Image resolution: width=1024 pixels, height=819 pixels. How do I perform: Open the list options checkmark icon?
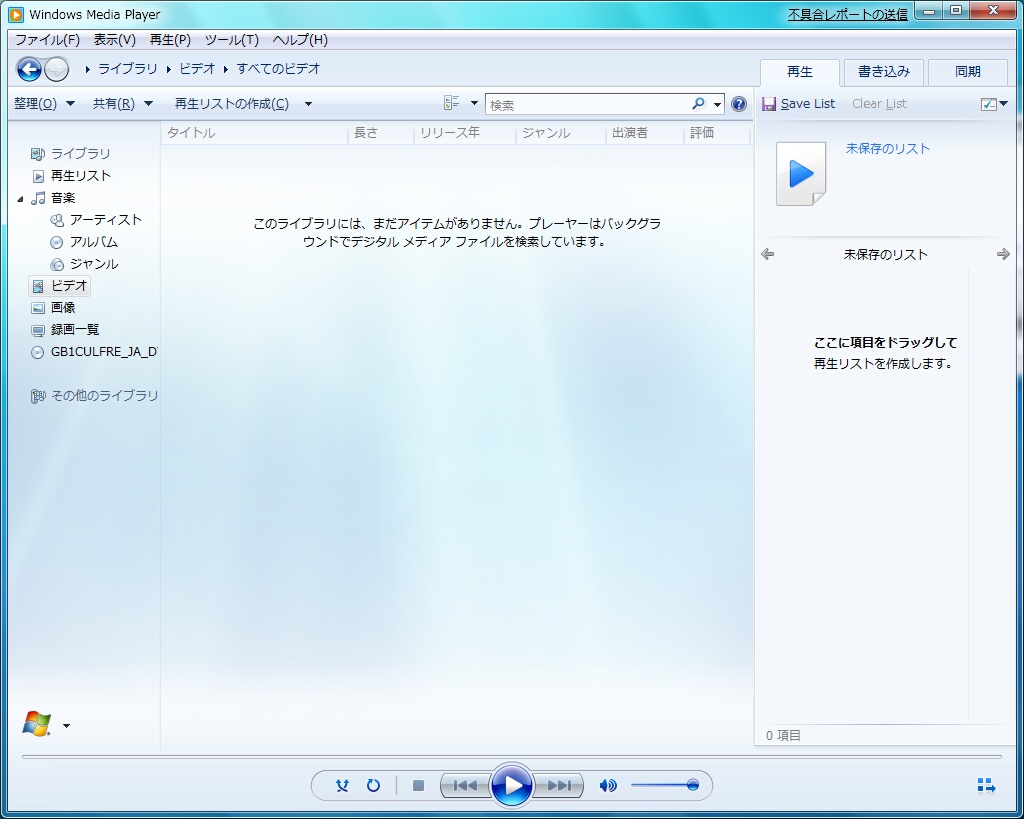click(x=989, y=104)
